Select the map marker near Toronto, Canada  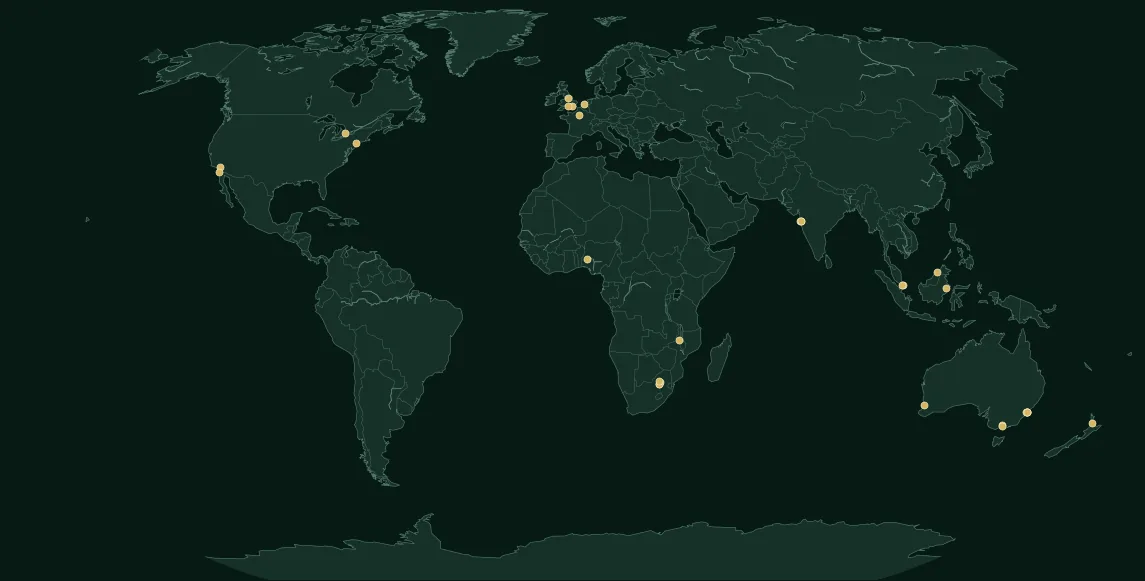pyautogui.click(x=345, y=134)
